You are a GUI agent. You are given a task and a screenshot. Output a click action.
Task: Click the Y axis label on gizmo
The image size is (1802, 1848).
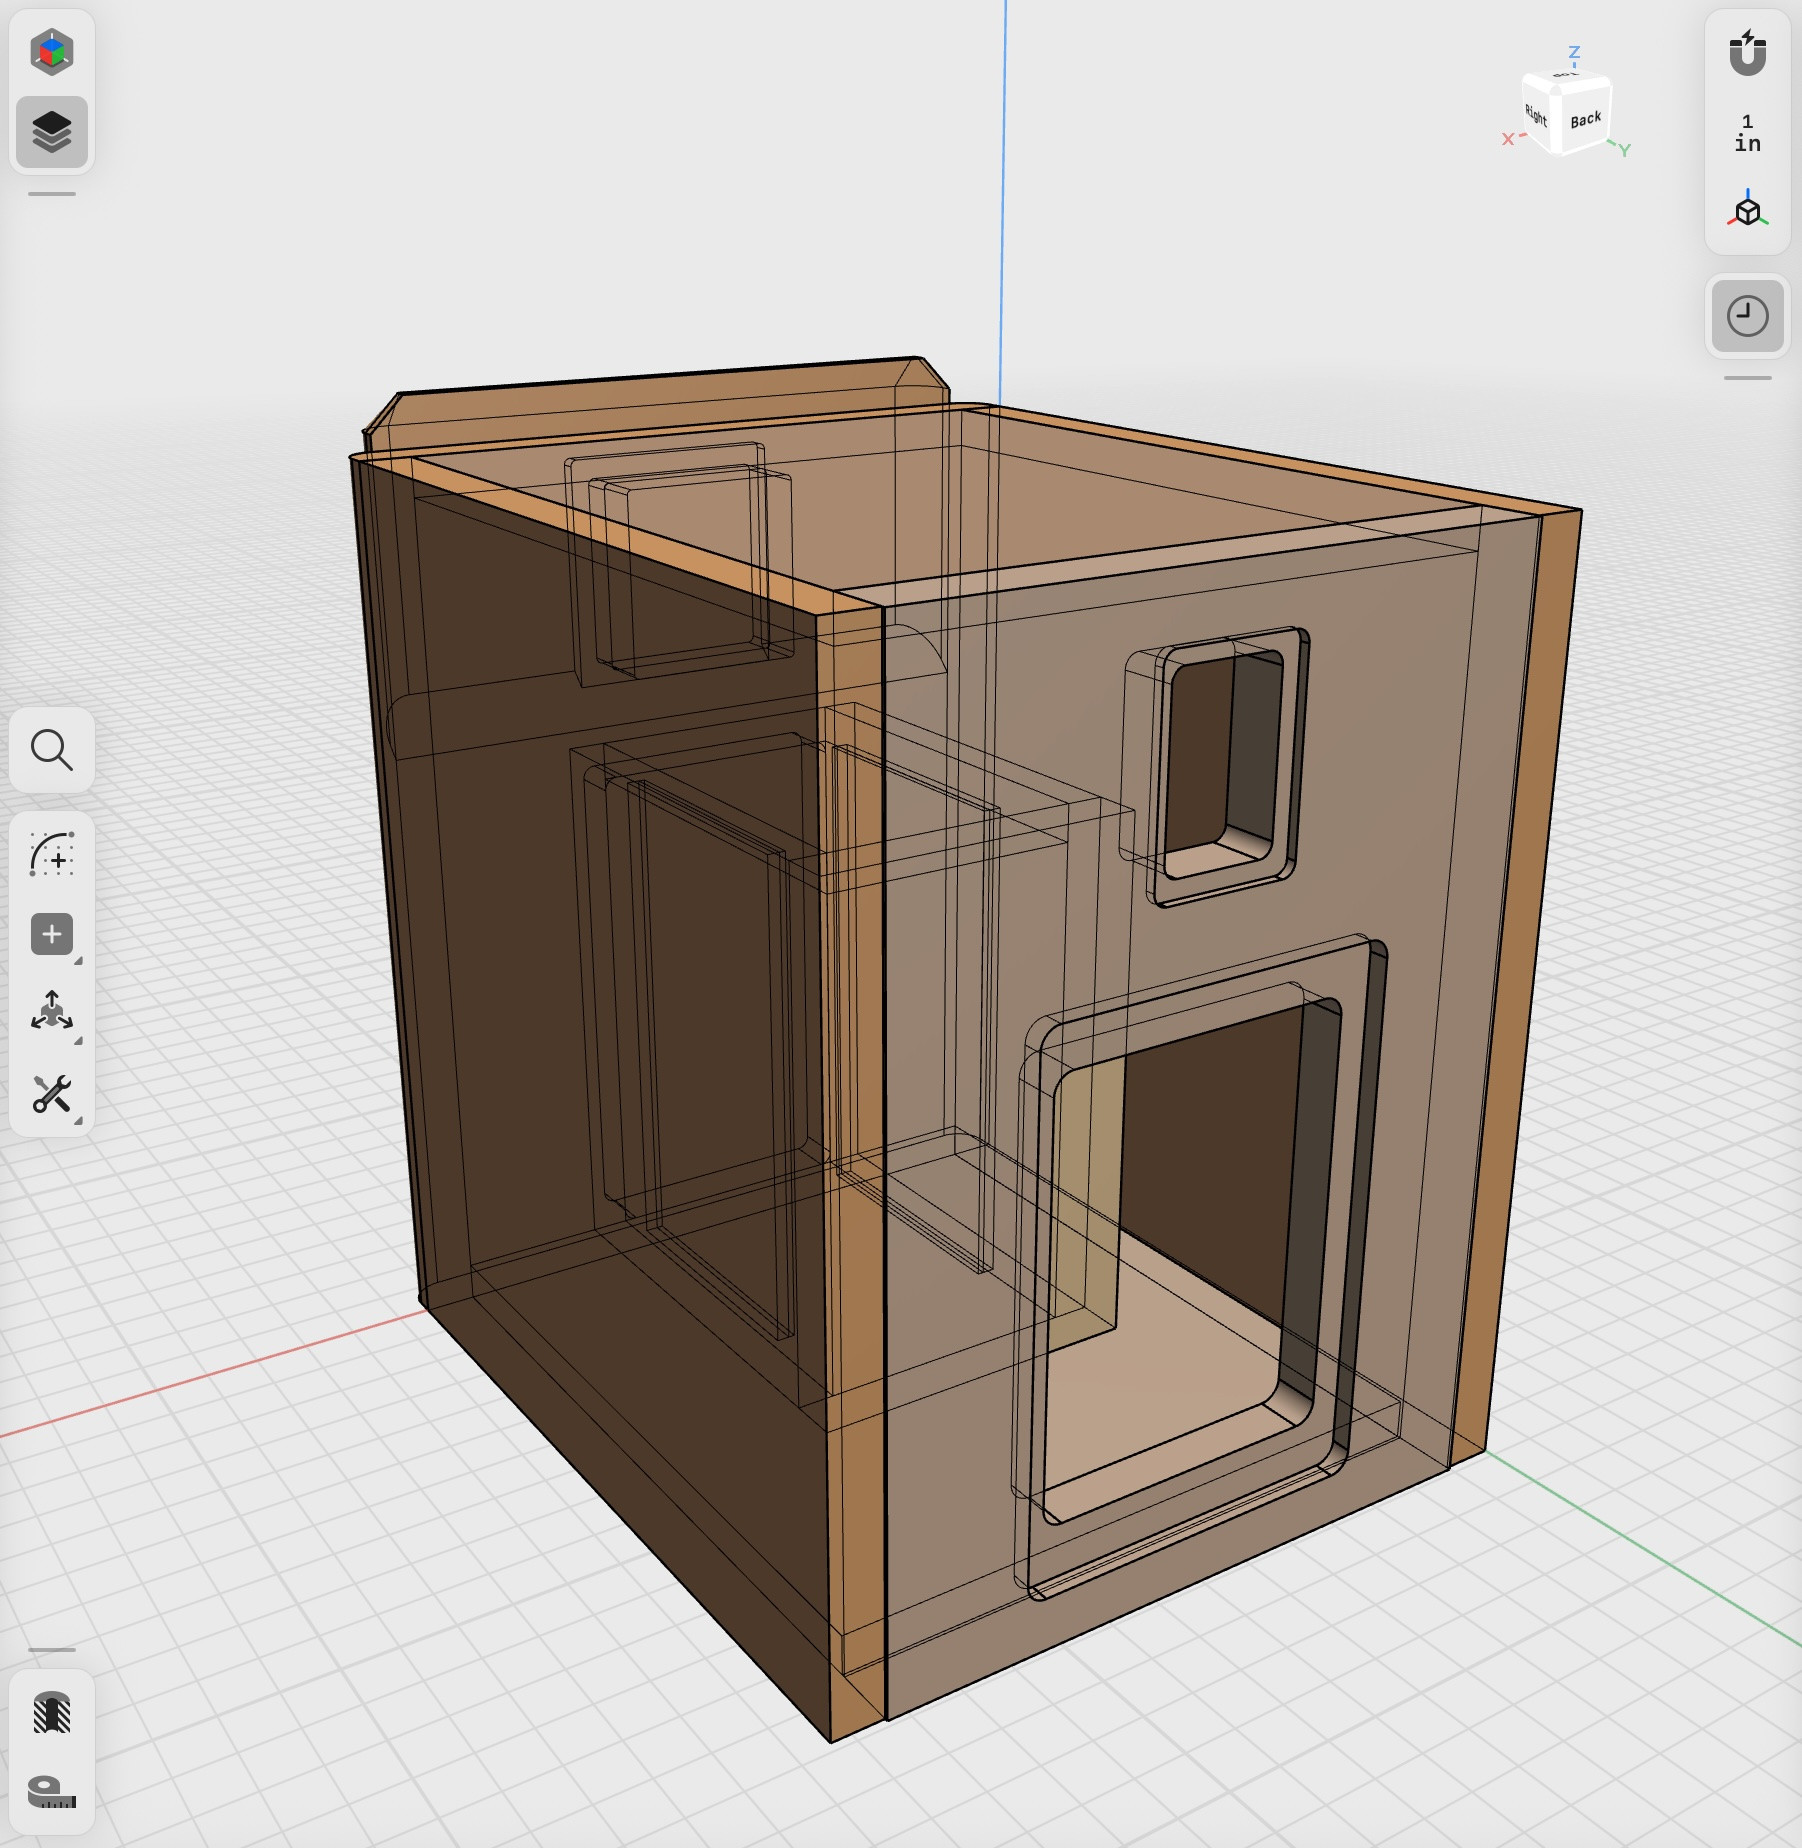1625,151
